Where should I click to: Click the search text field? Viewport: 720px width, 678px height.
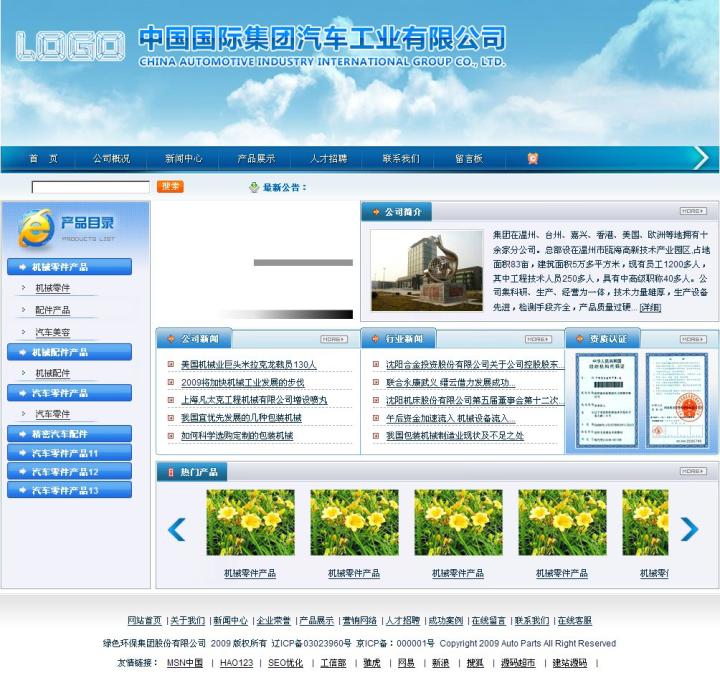click(90, 187)
